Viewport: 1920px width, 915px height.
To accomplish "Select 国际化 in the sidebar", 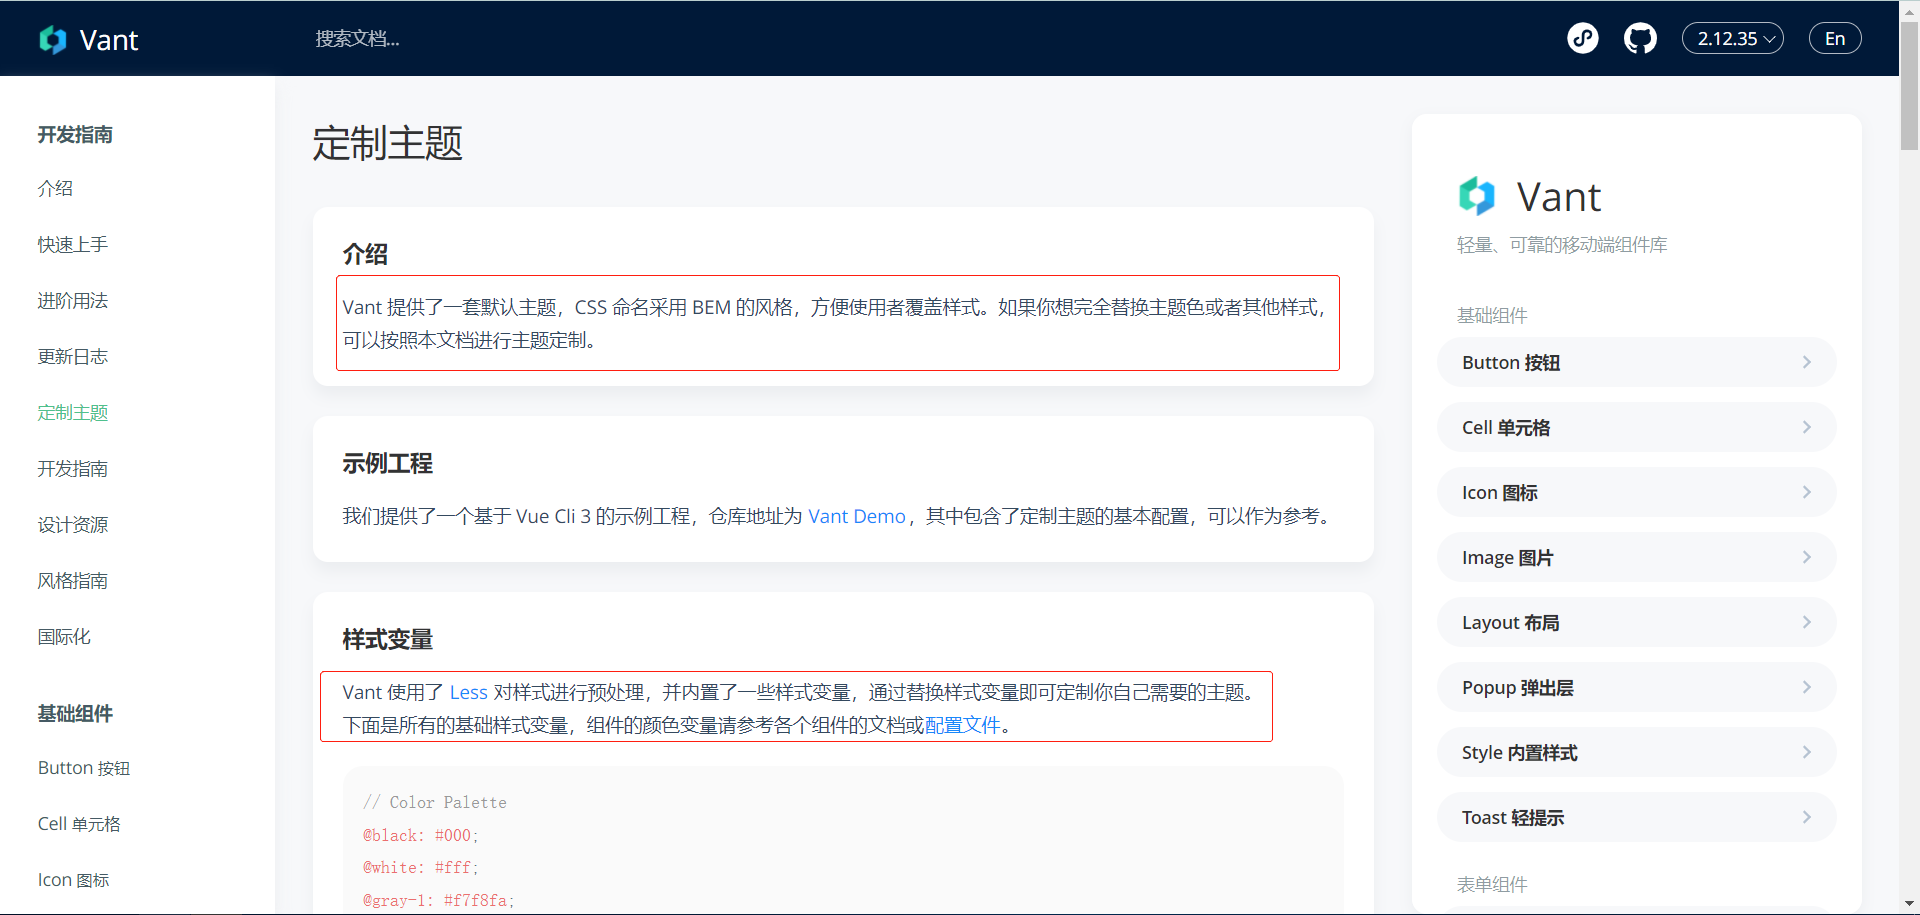I will click(x=64, y=636).
